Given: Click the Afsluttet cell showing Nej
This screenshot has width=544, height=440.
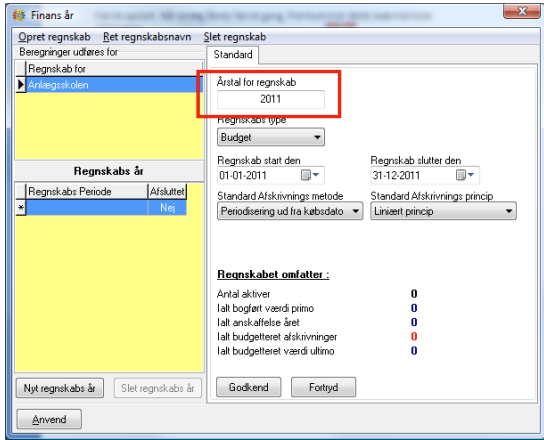Looking at the screenshot, I should click(167, 208).
